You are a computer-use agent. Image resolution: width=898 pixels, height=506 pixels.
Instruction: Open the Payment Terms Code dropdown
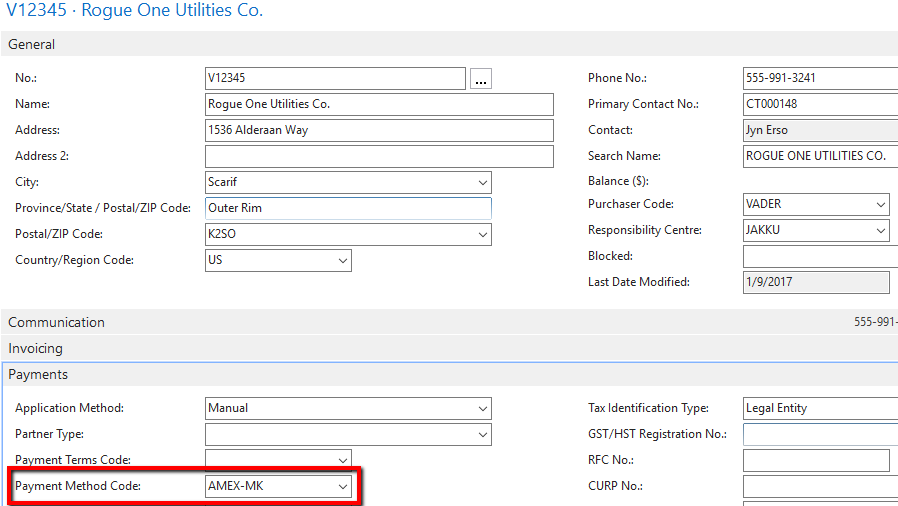tap(343, 461)
